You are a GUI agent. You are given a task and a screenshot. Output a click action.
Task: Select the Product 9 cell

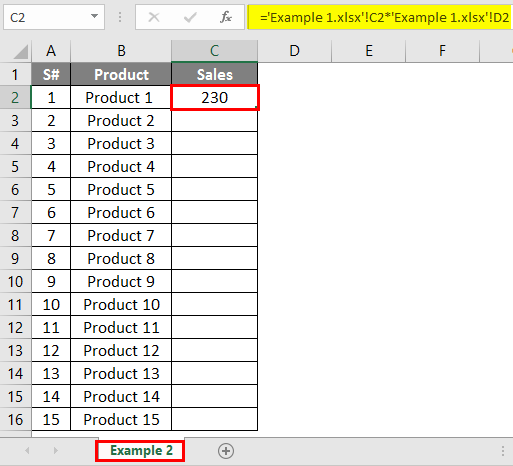(121, 281)
